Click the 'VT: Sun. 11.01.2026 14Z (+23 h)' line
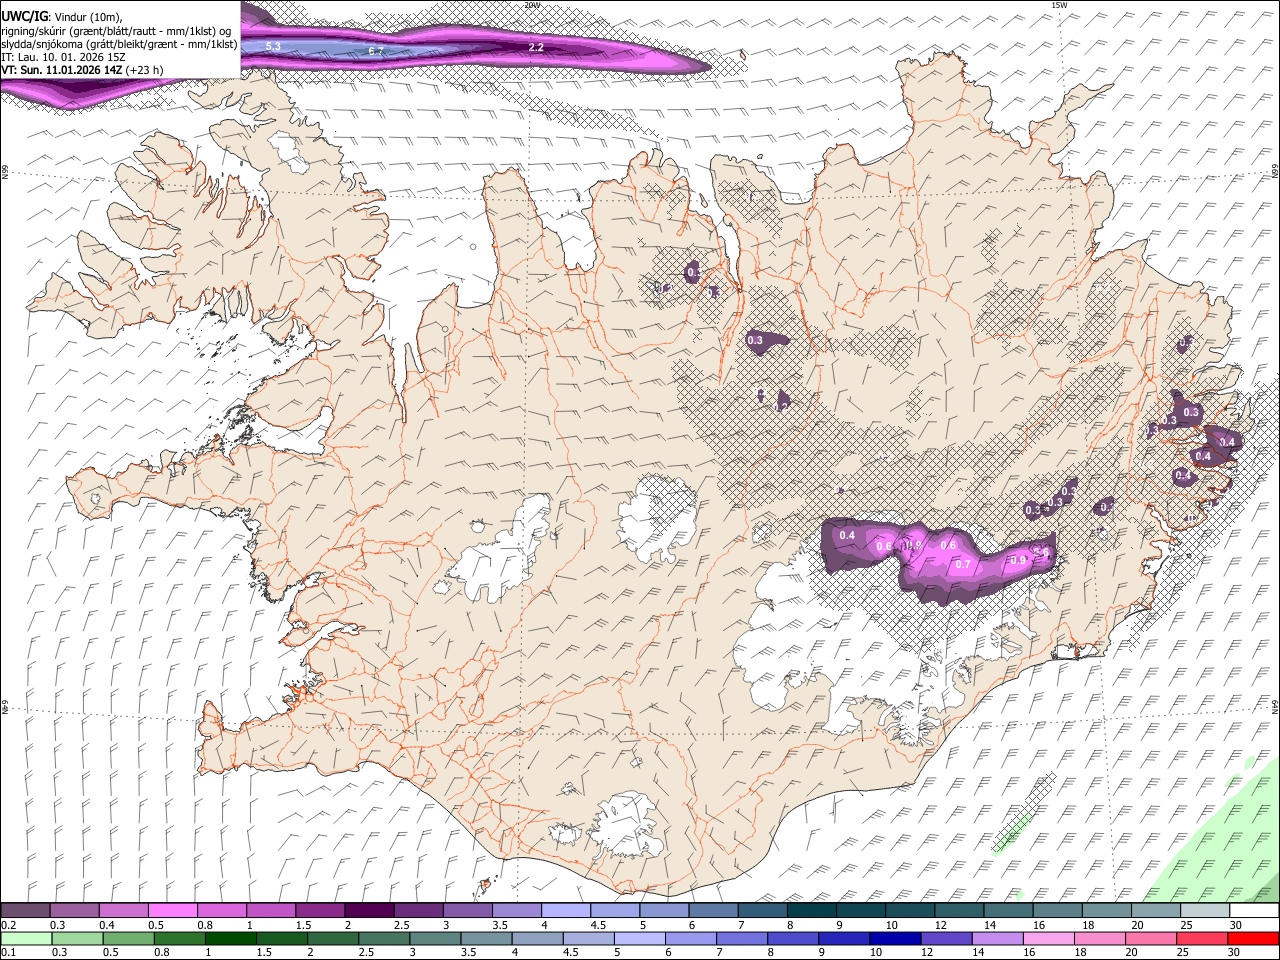 (82, 70)
